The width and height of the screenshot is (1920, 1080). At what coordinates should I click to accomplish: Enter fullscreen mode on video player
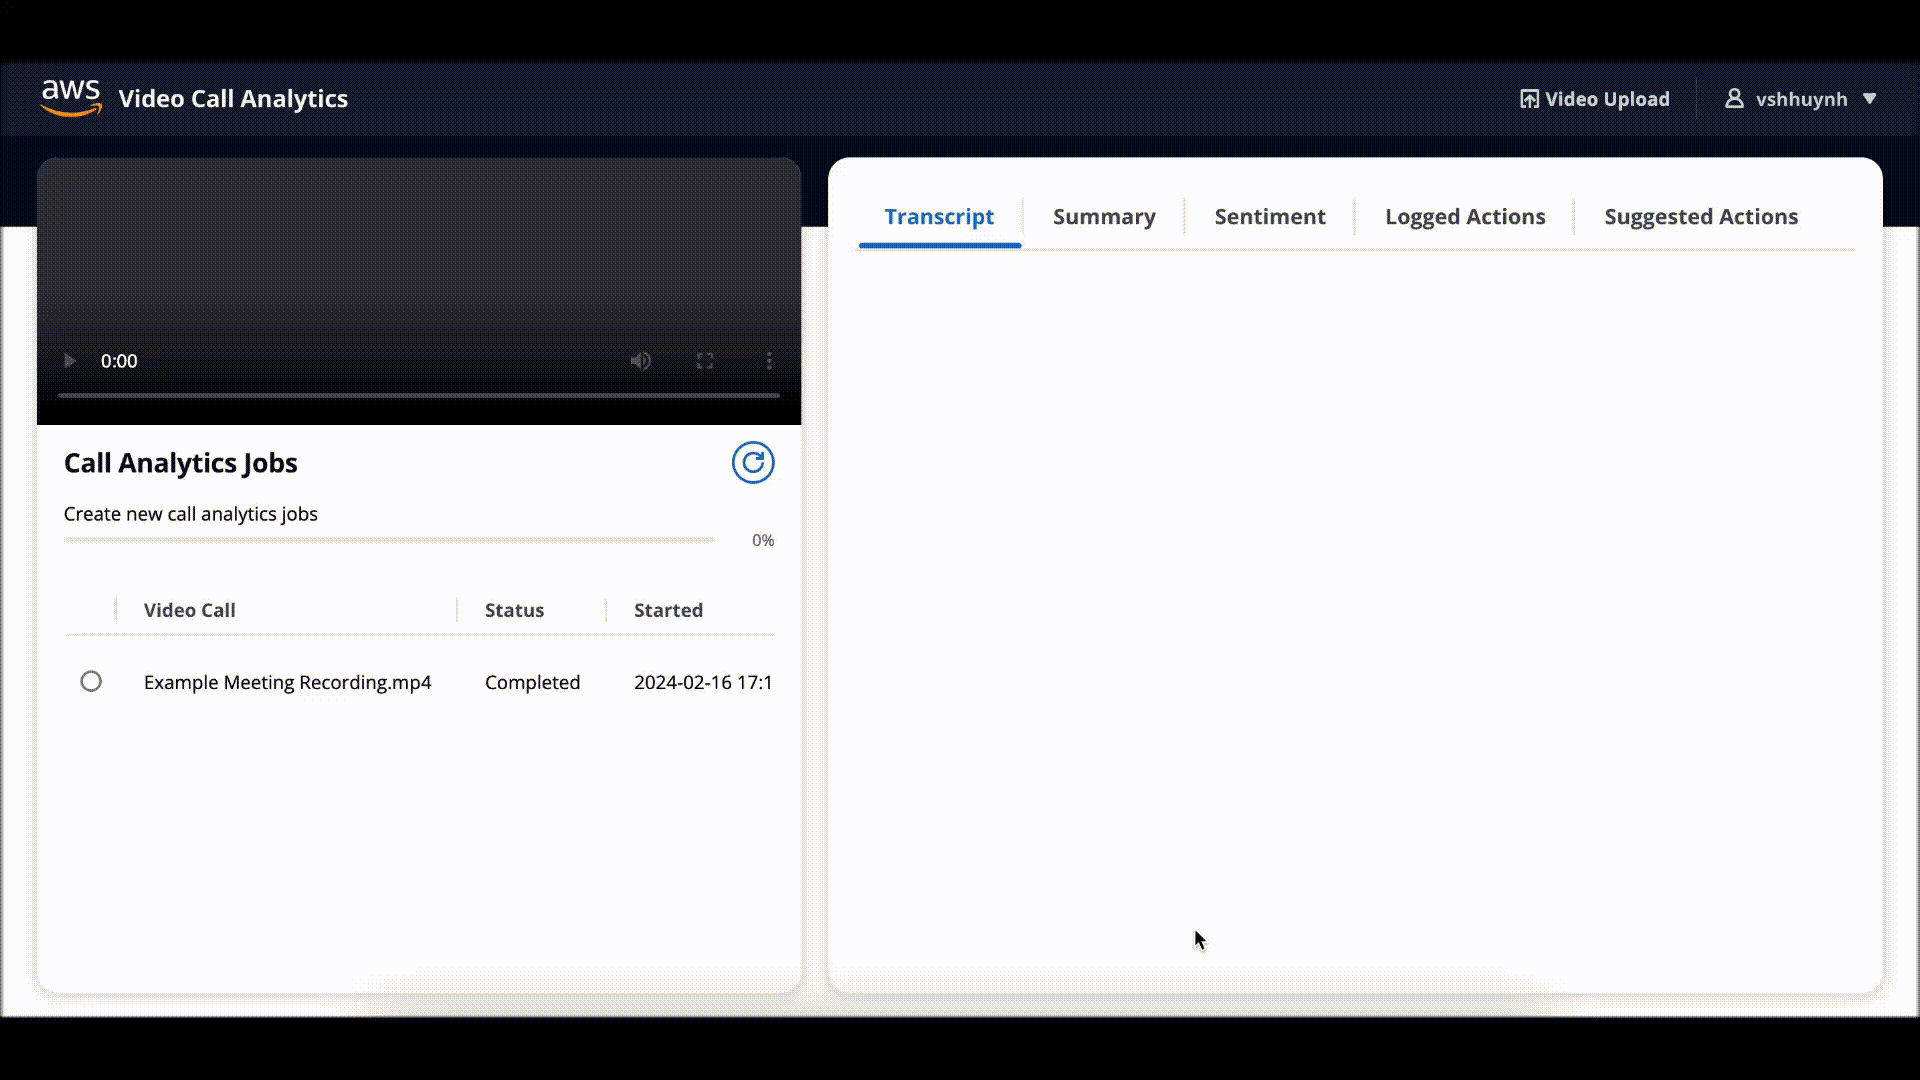705,361
